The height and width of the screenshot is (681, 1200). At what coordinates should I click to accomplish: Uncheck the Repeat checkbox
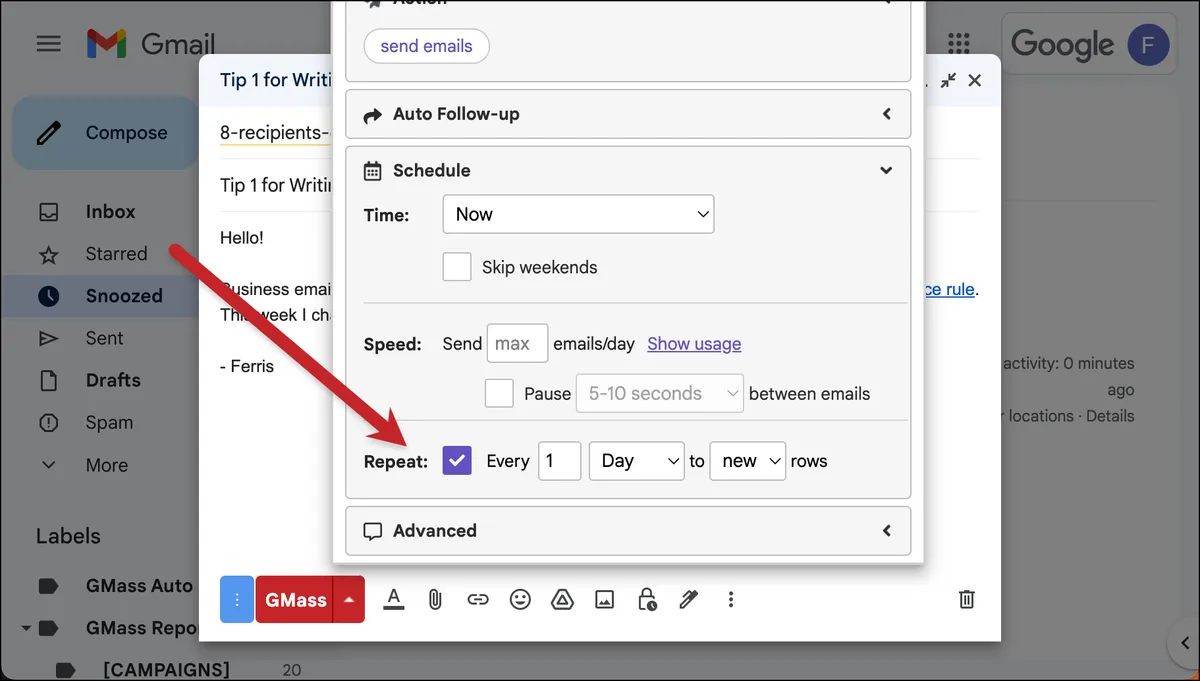coord(457,461)
